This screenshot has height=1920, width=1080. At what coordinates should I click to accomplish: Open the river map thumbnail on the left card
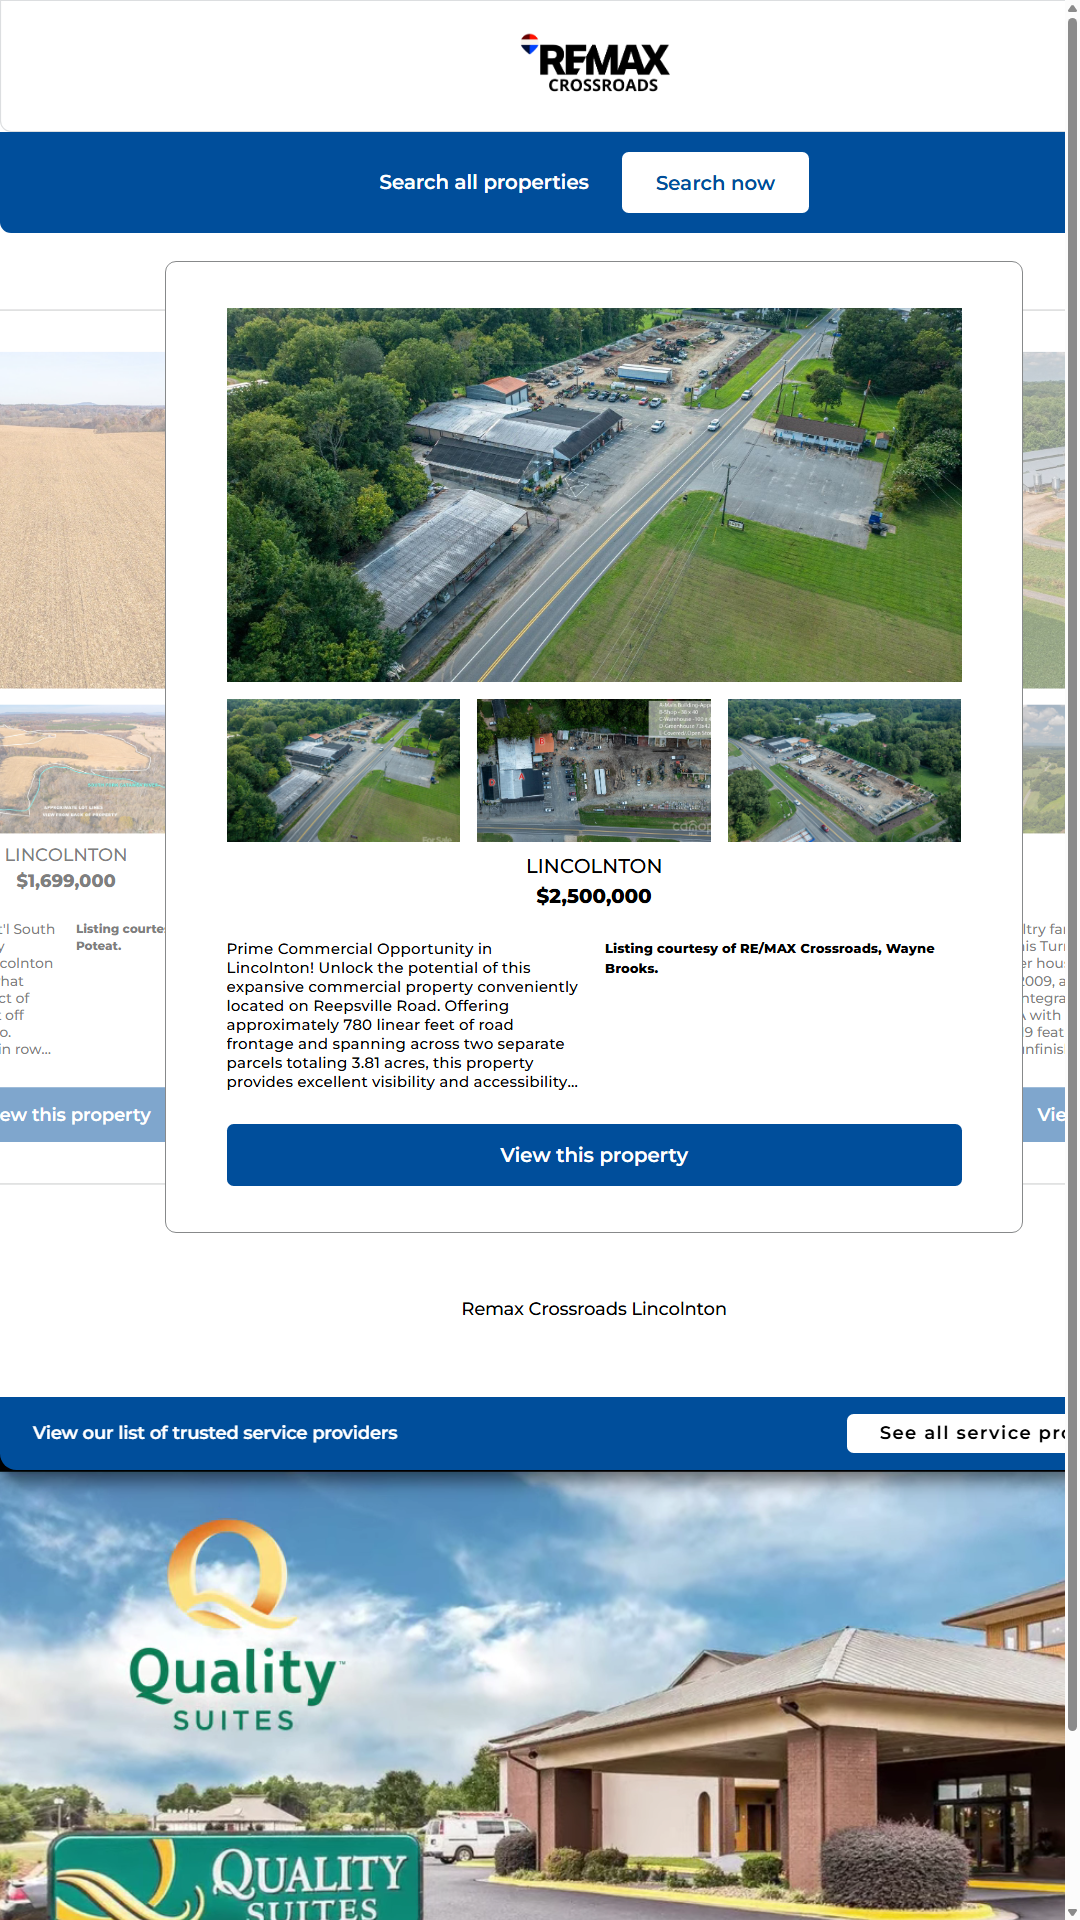(x=82, y=769)
